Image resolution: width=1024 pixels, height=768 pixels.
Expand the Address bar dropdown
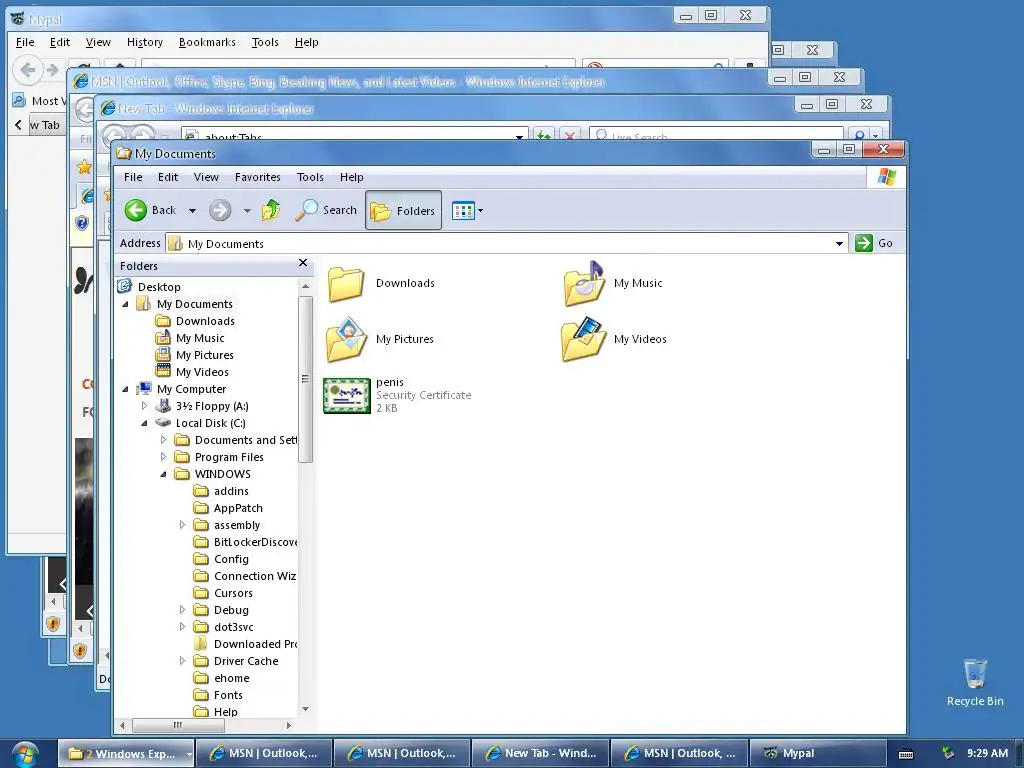[839, 244]
